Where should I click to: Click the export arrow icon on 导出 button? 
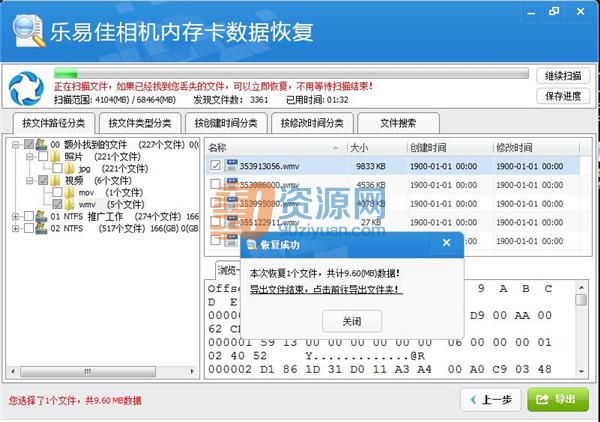click(x=542, y=400)
